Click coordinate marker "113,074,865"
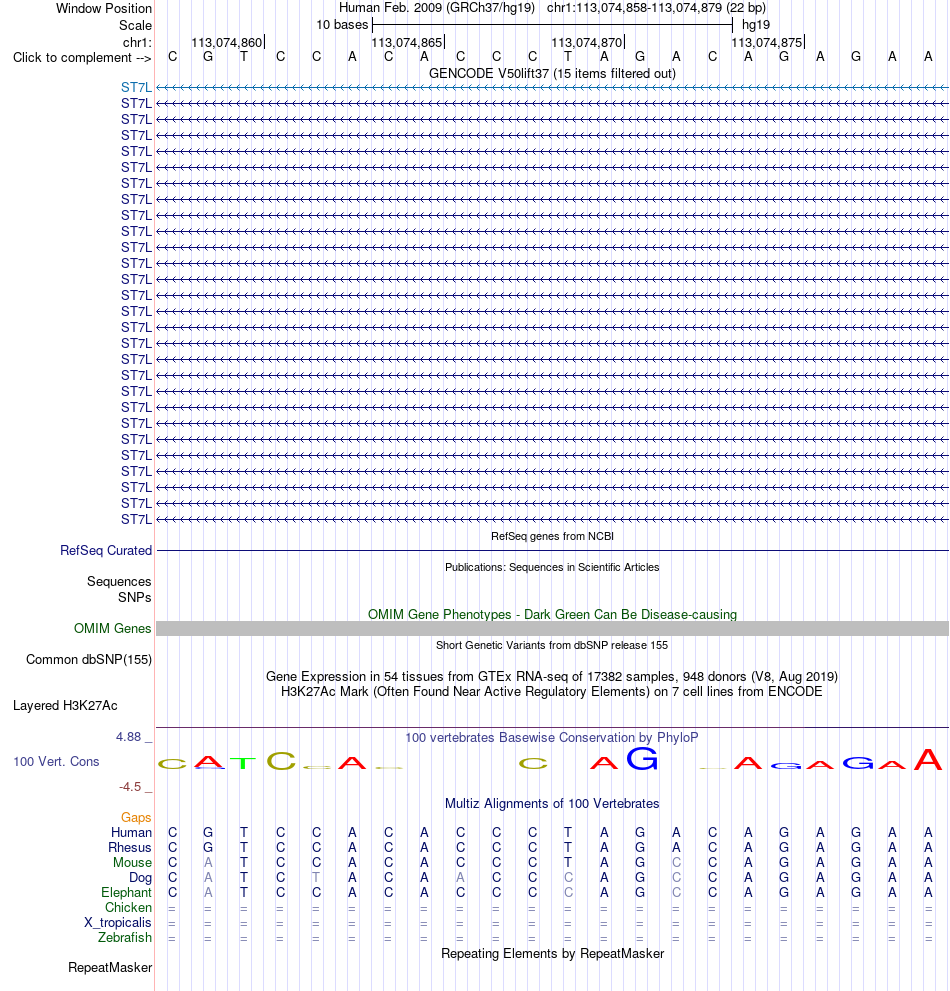This screenshot has width=950, height=991. (x=406, y=42)
